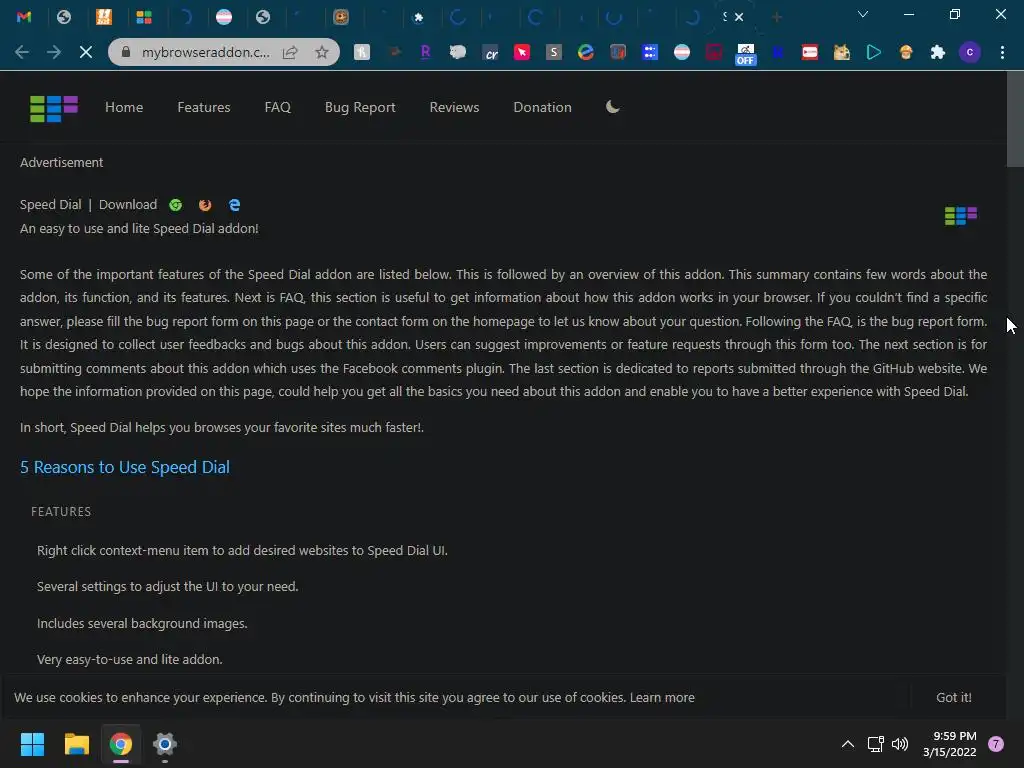Open the green play triangle extension
The height and width of the screenshot is (768, 1024).
(874, 52)
